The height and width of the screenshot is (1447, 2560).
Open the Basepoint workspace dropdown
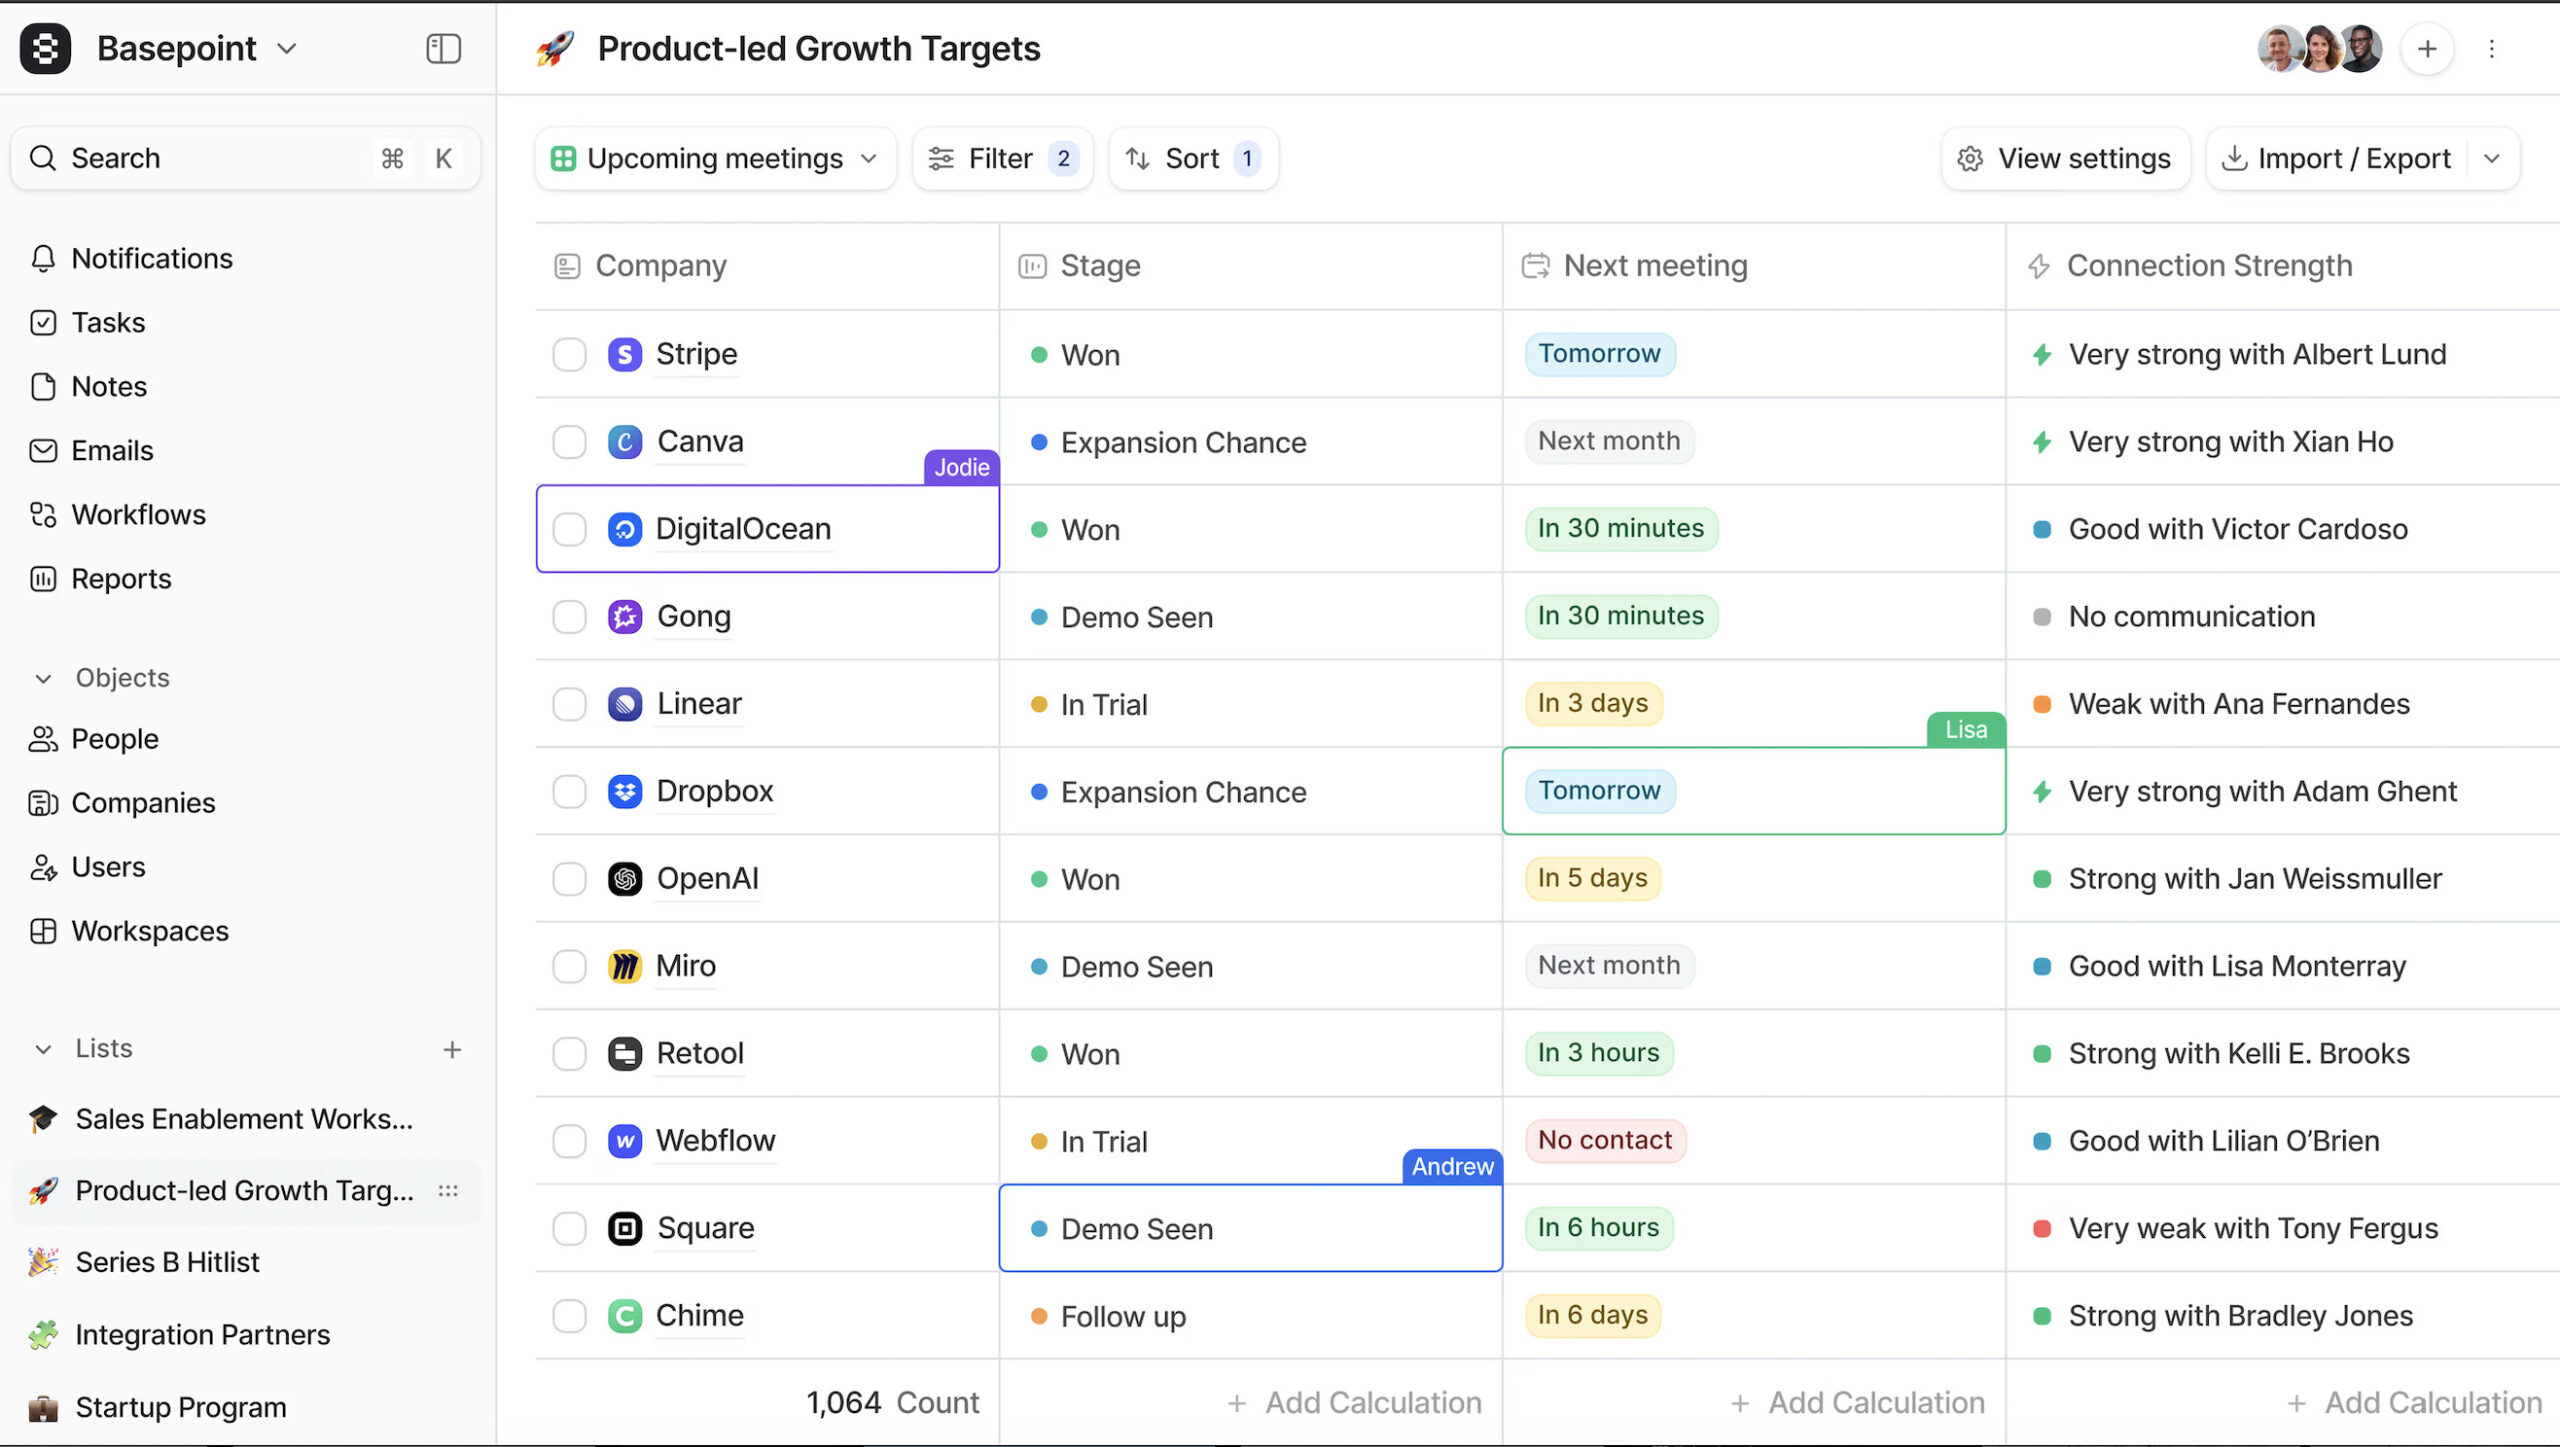tap(287, 48)
